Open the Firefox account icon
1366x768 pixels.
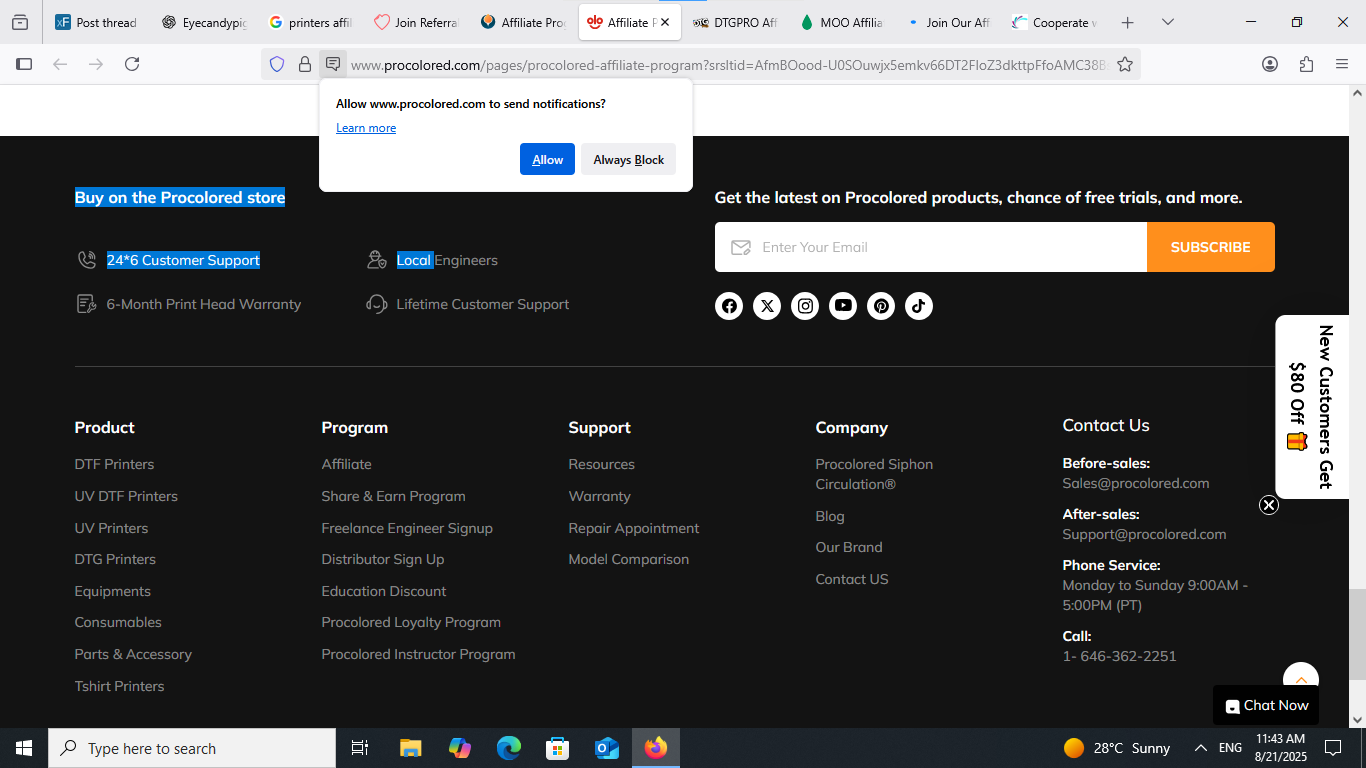pos(1270,64)
